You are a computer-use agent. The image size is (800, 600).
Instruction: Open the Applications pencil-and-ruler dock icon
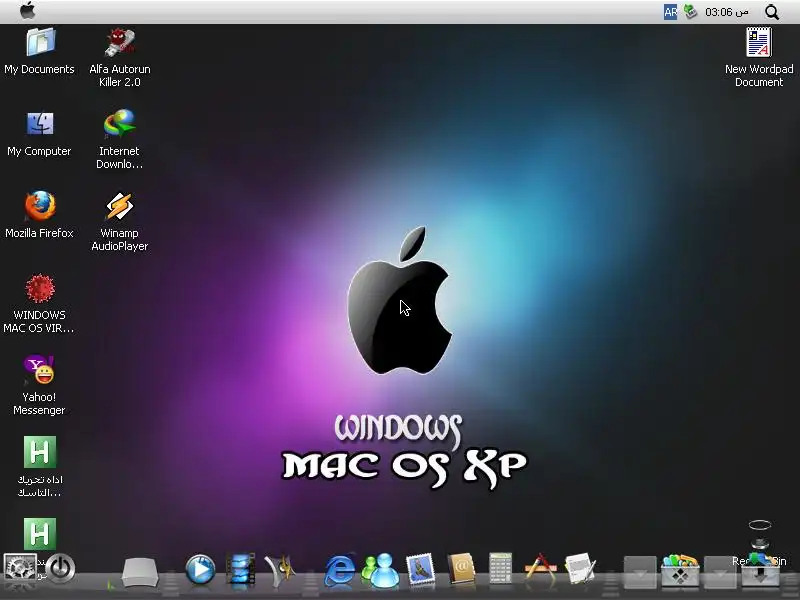pyautogui.click(x=540, y=567)
